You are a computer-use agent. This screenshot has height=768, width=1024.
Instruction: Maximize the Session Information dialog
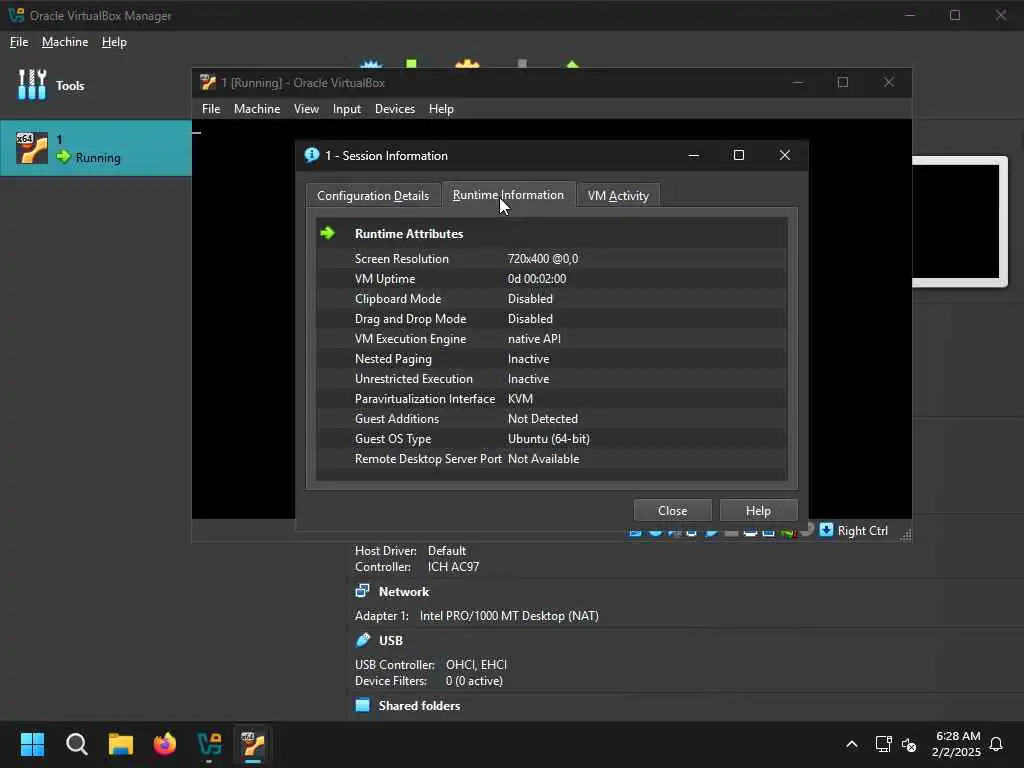[x=739, y=155]
